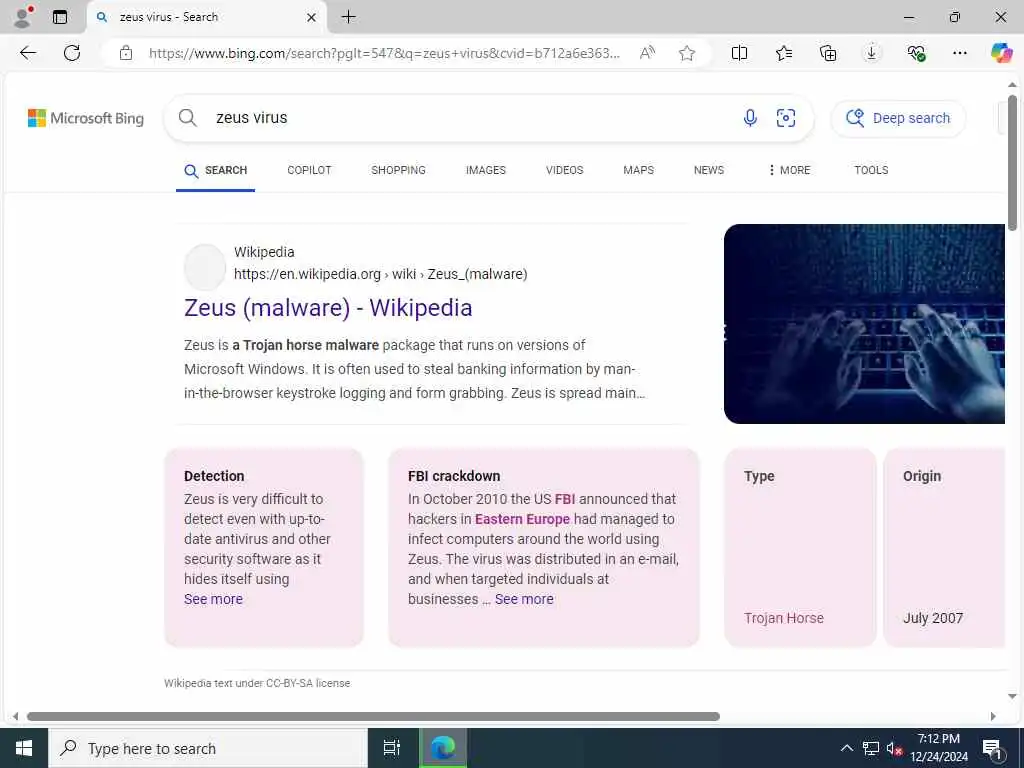Open the notification center icon
The width and height of the screenshot is (1024, 768).
993,748
